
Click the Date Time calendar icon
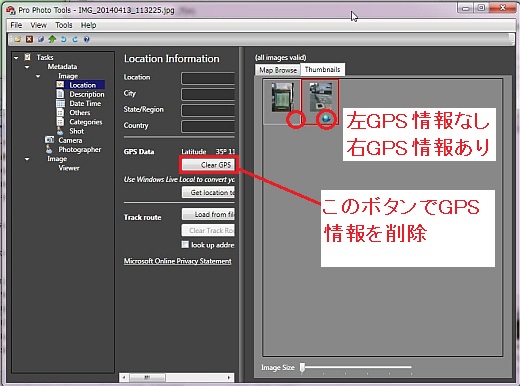click(x=60, y=103)
